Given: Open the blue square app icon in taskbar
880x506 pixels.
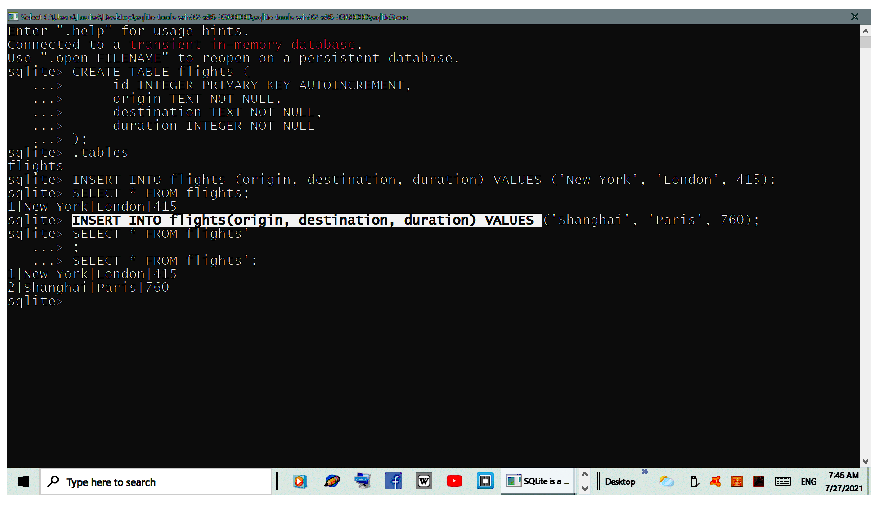Looking at the screenshot, I should 485,481.
